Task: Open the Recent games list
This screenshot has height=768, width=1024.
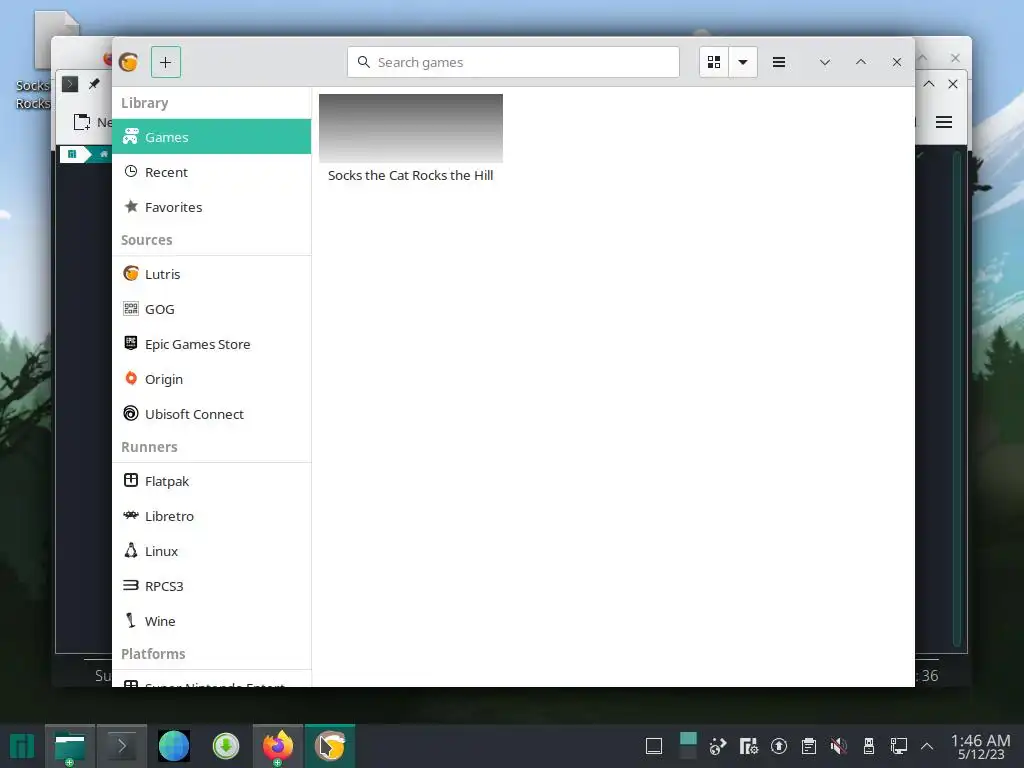Action: click(x=212, y=172)
